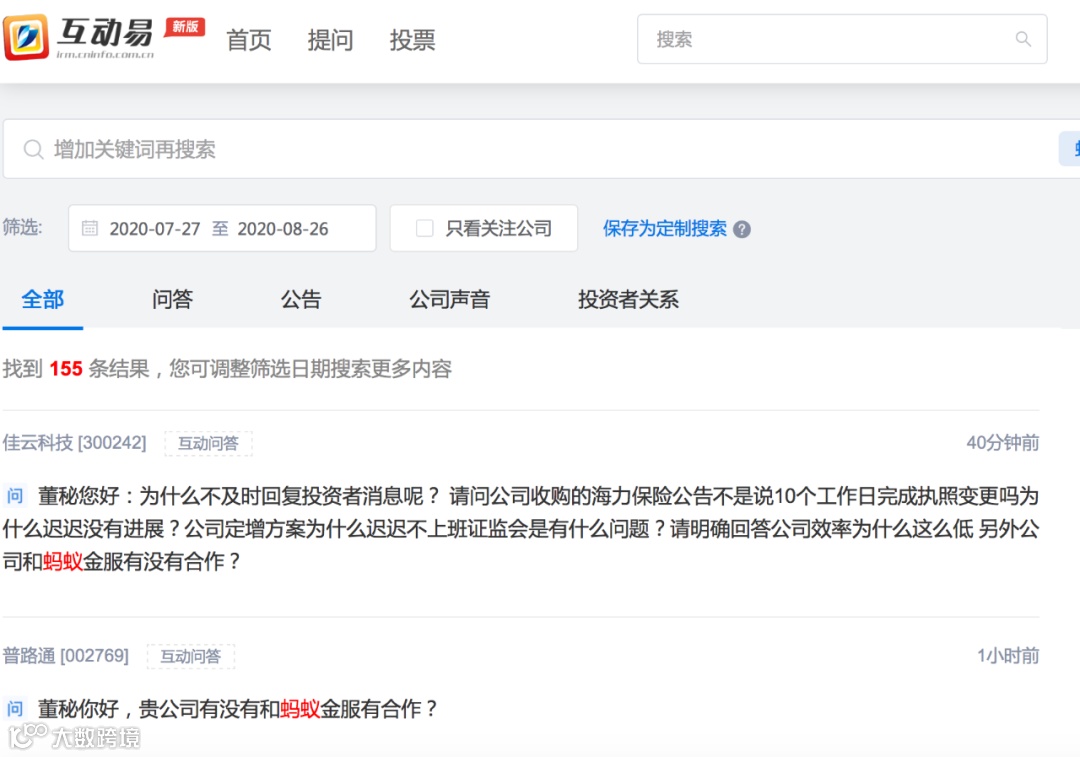Open the 普路通 question about 蚂蚁金服合作
Screen dimensions: 1080x757
tap(237, 709)
